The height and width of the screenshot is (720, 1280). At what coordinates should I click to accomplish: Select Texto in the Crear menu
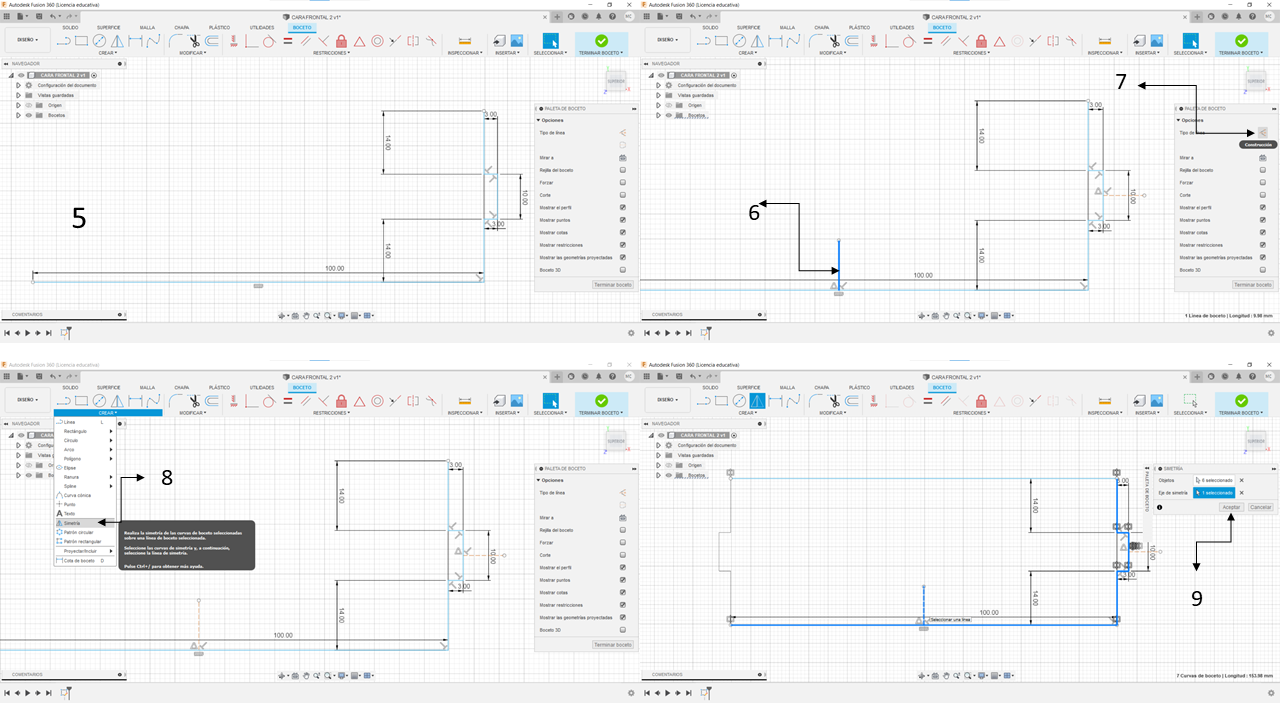[85, 513]
